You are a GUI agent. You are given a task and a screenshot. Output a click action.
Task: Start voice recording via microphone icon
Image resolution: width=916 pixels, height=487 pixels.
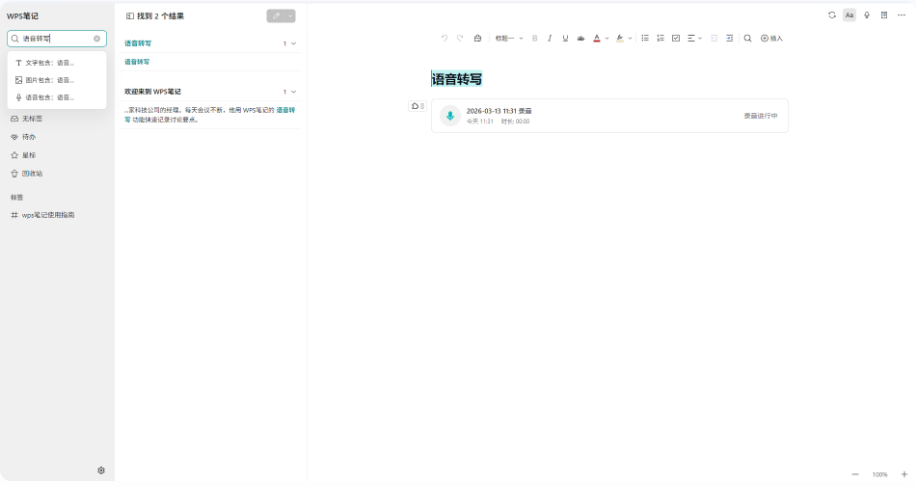(867, 15)
